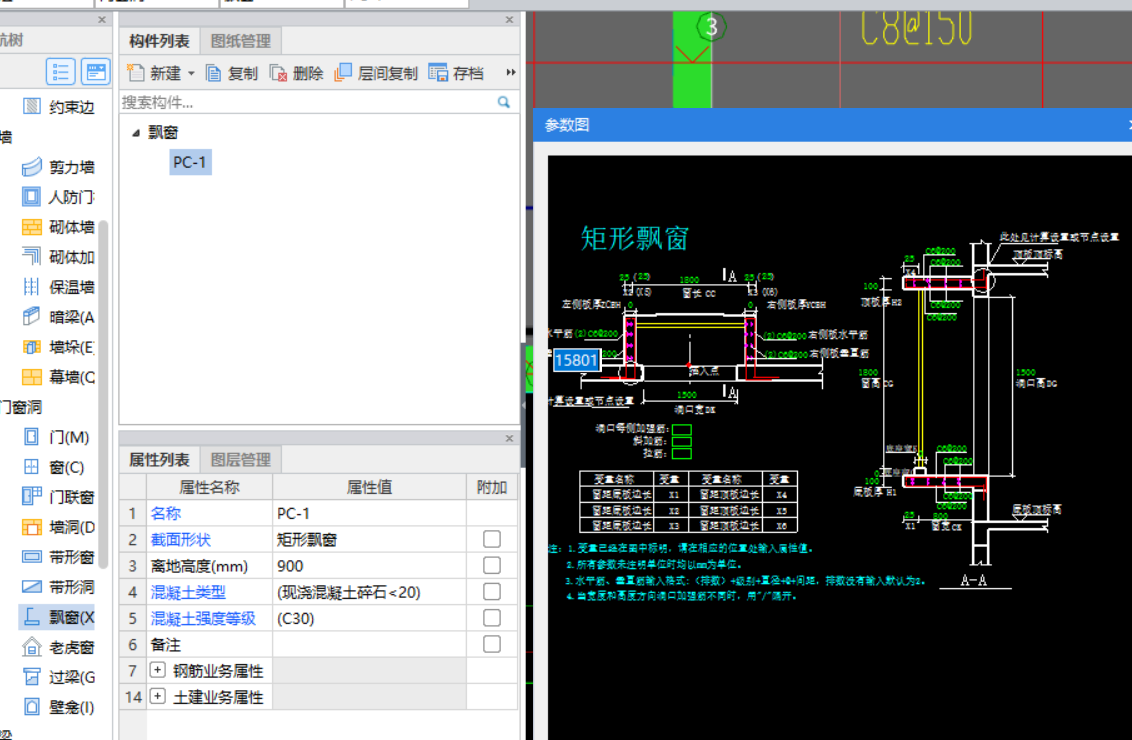Screen dimensions: 1132x740
Task: Click green box beside 斜加筋
Action: 682,441
